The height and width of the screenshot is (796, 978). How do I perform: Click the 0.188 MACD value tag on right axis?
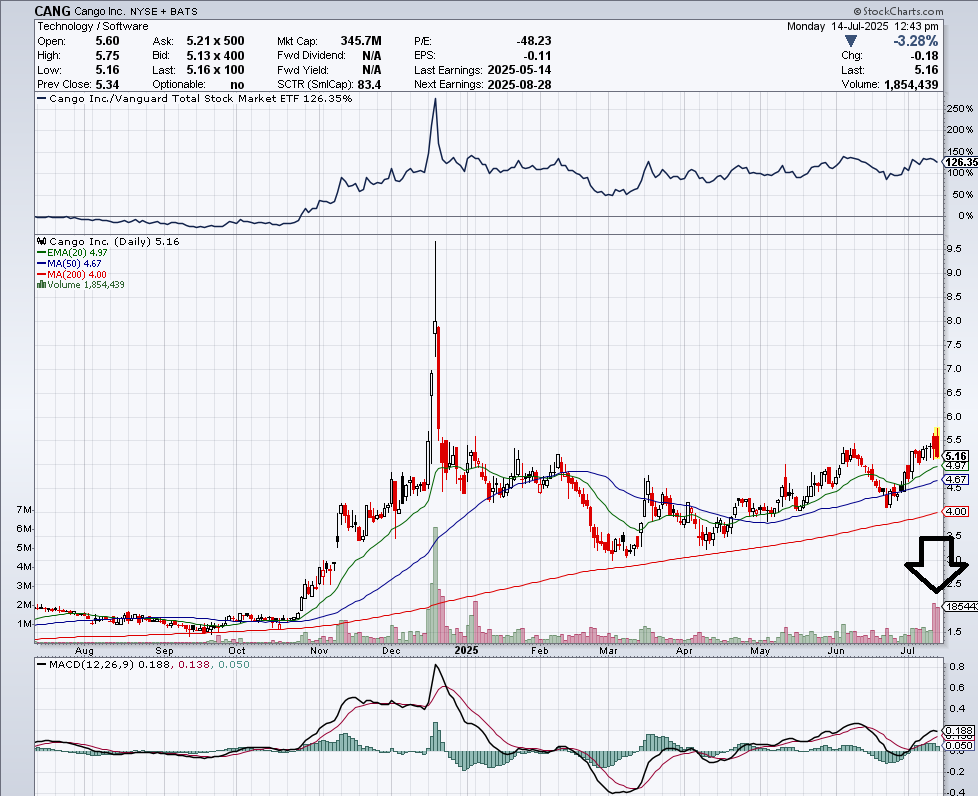[959, 730]
